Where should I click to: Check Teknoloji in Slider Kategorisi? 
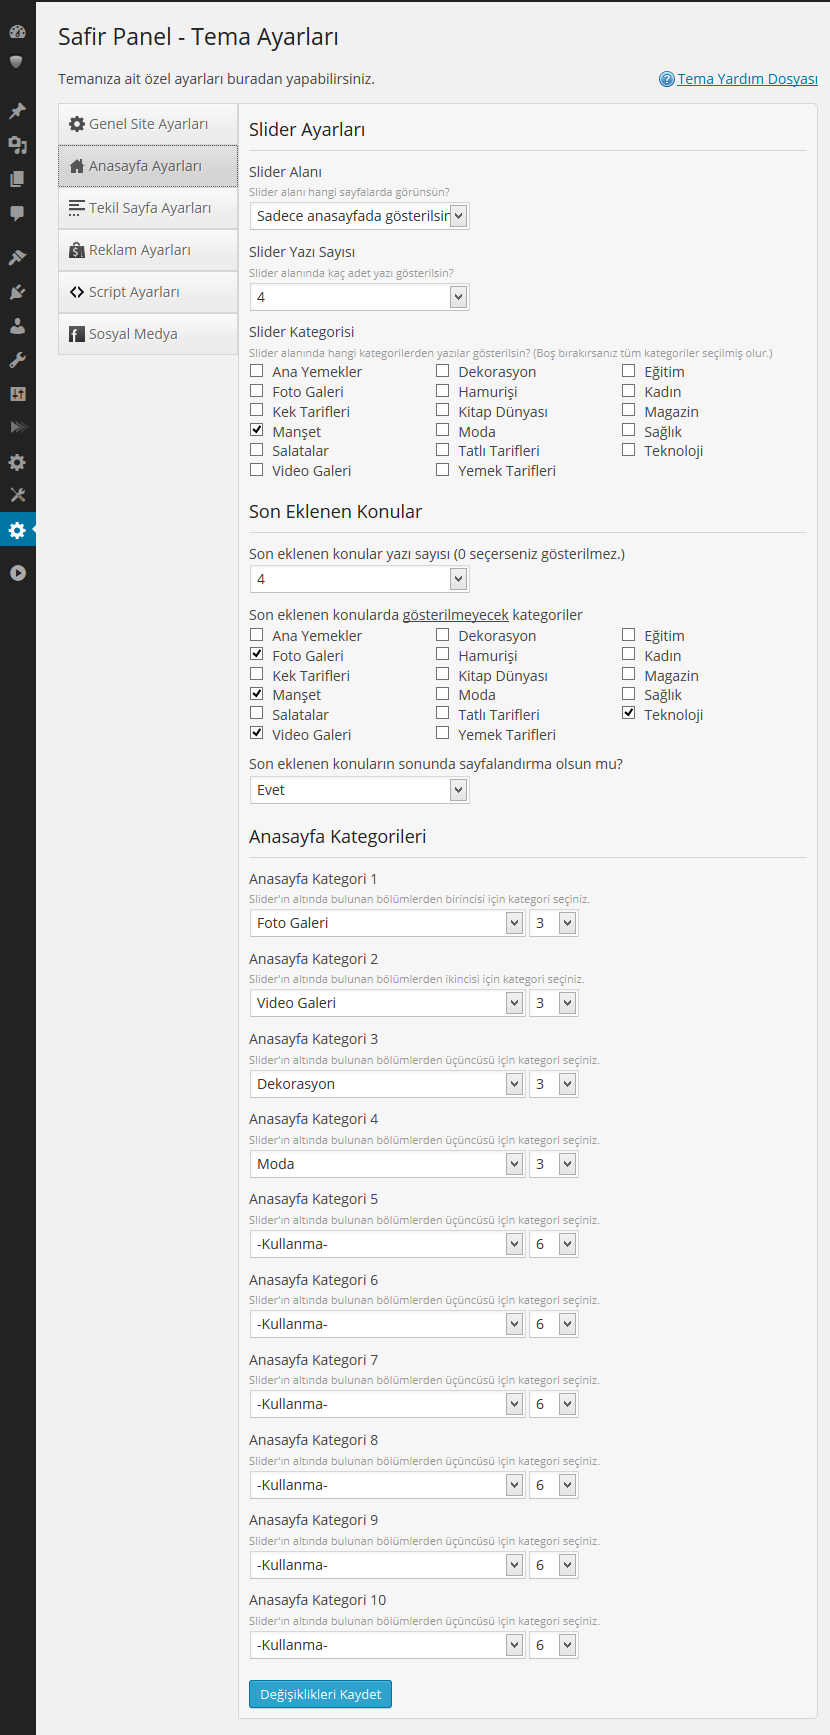point(629,450)
